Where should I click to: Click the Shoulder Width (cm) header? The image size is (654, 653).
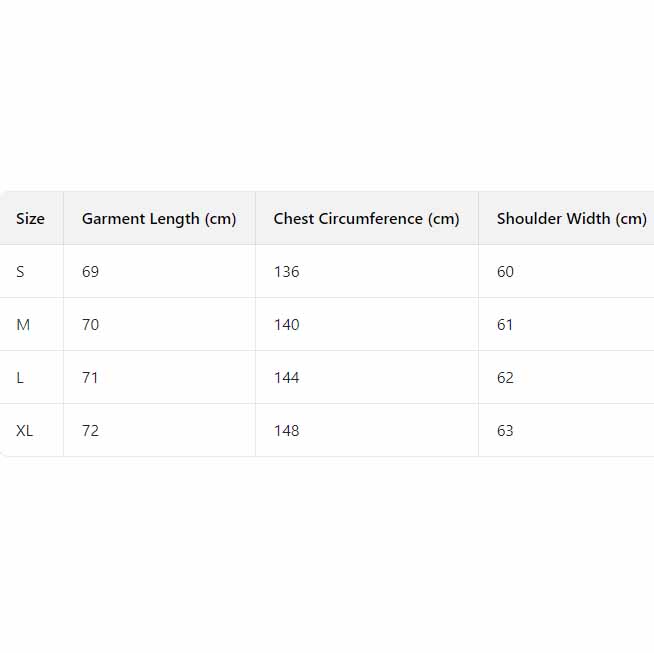pyautogui.click(x=571, y=219)
